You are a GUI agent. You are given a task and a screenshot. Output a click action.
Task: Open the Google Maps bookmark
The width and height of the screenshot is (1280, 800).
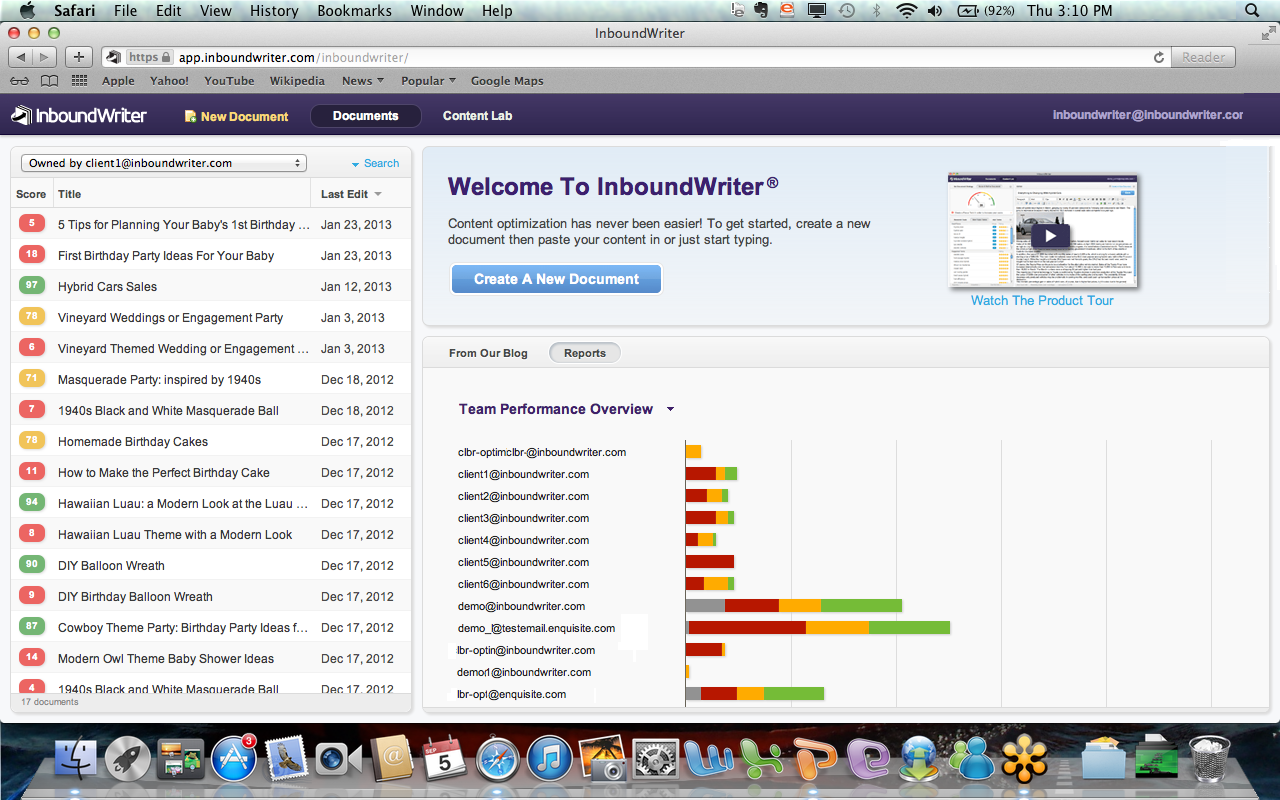coord(507,81)
